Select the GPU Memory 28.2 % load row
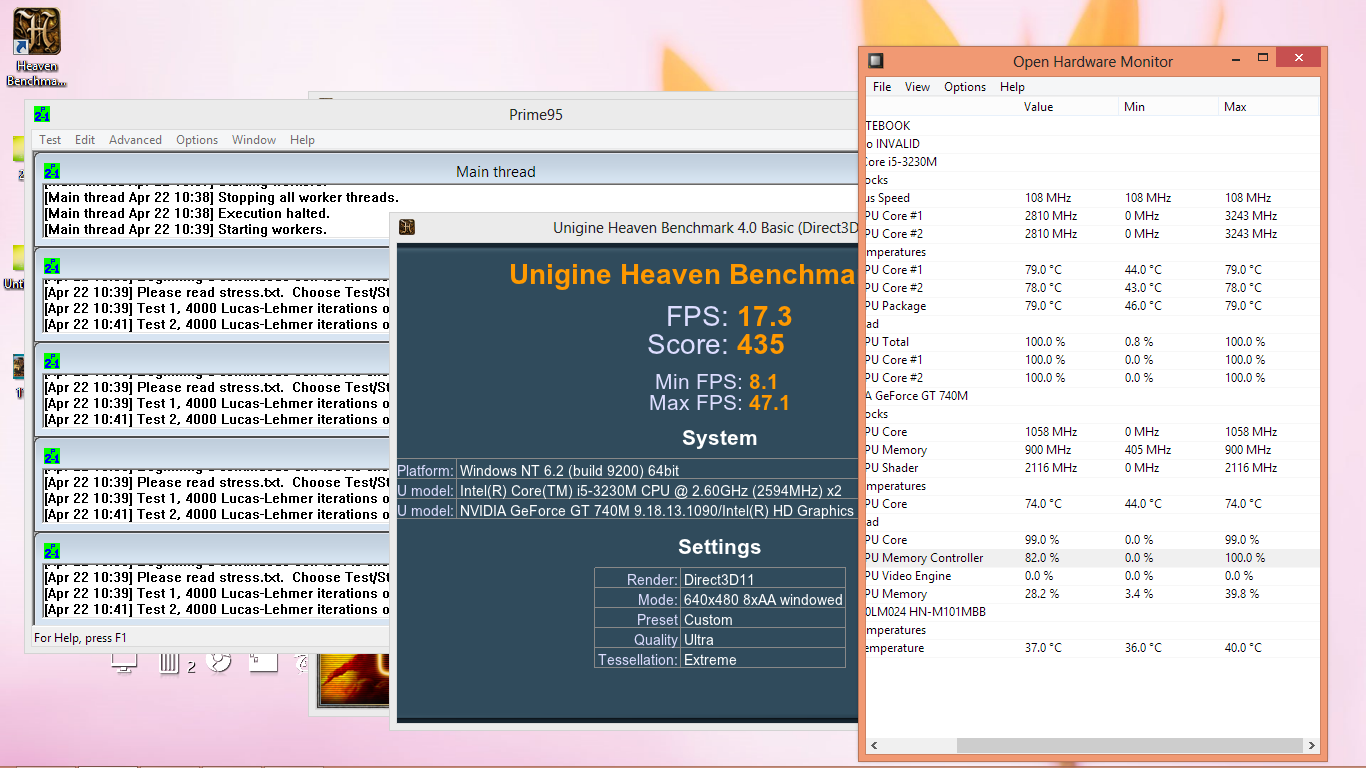 coord(1092,594)
